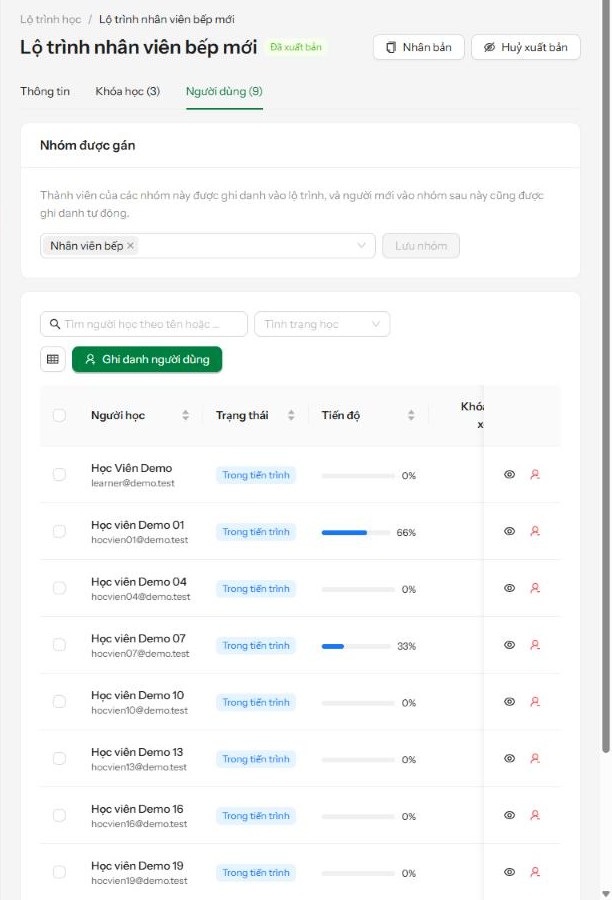Expand the assigned groups dropdown arrow
This screenshot has width=612, height=900.
pos(361,246)
